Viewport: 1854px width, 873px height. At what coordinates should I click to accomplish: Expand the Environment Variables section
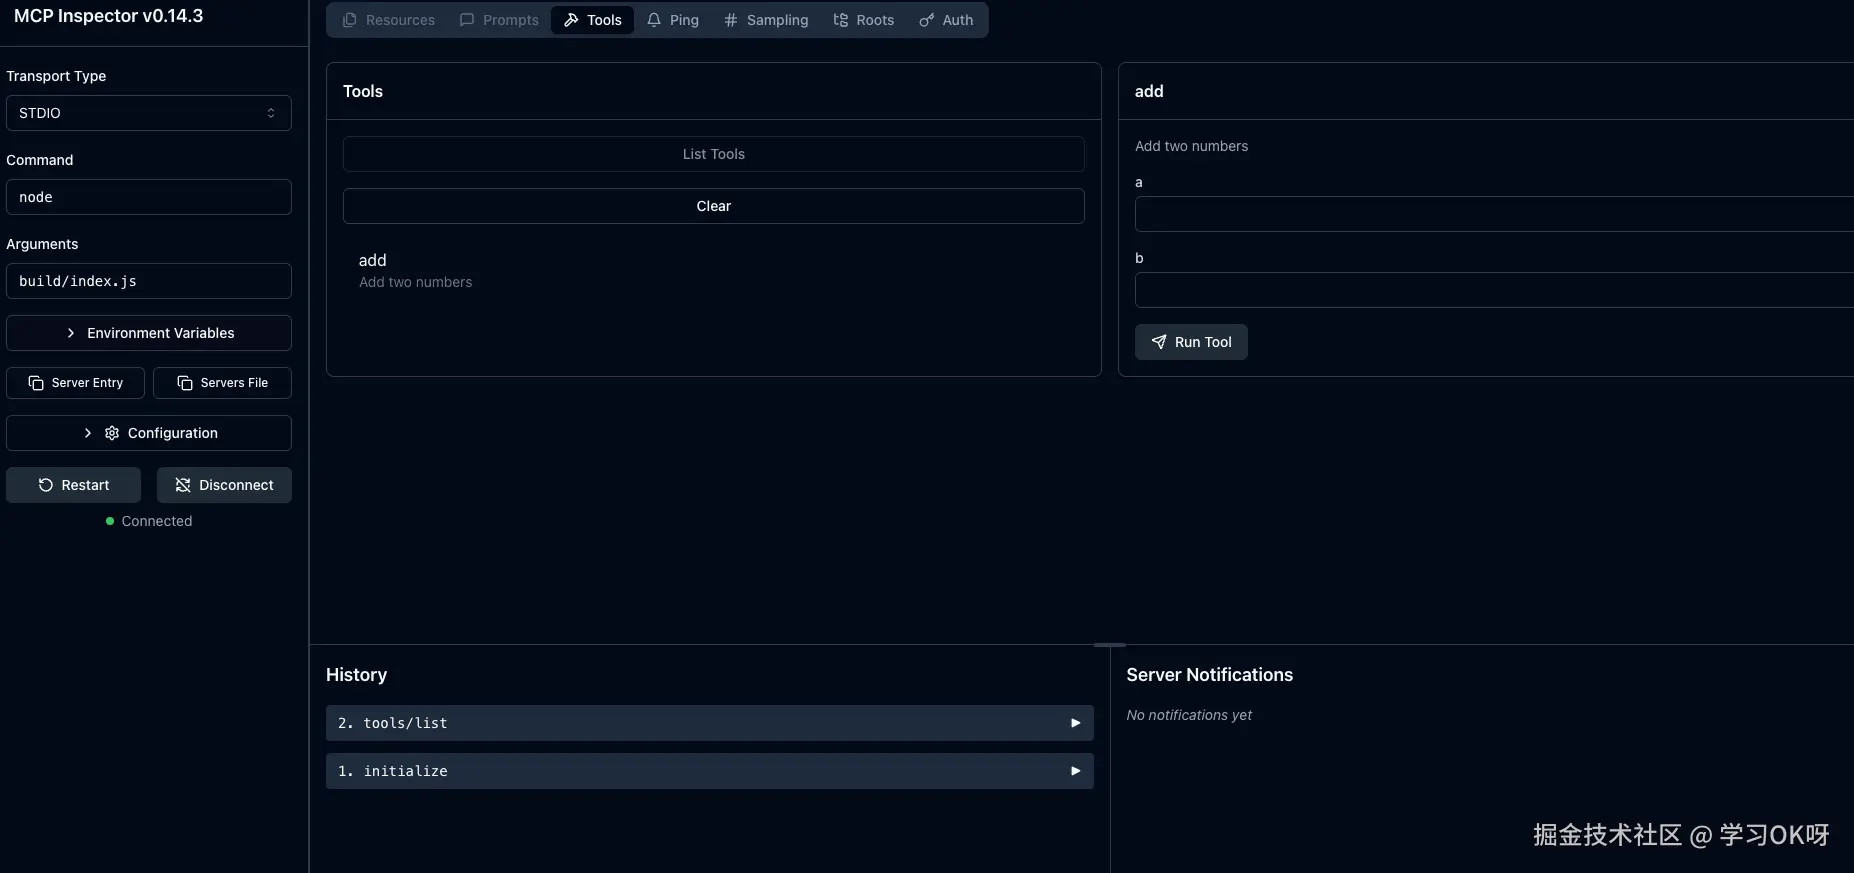[x=149, y=333]
